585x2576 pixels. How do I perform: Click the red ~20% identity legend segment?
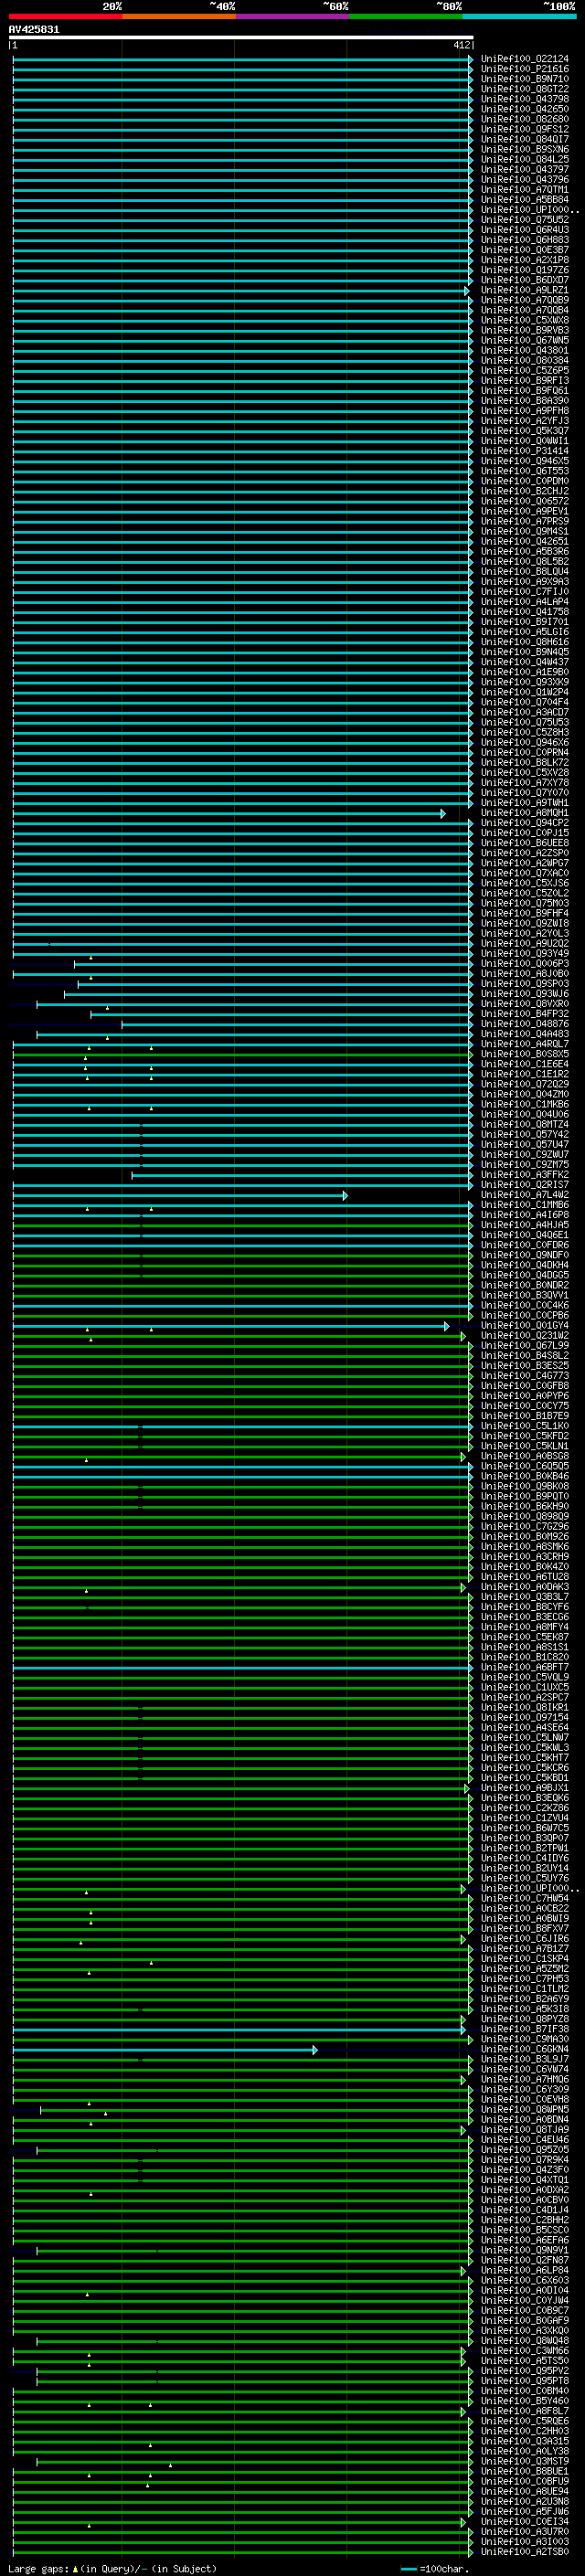pos(65,16)
